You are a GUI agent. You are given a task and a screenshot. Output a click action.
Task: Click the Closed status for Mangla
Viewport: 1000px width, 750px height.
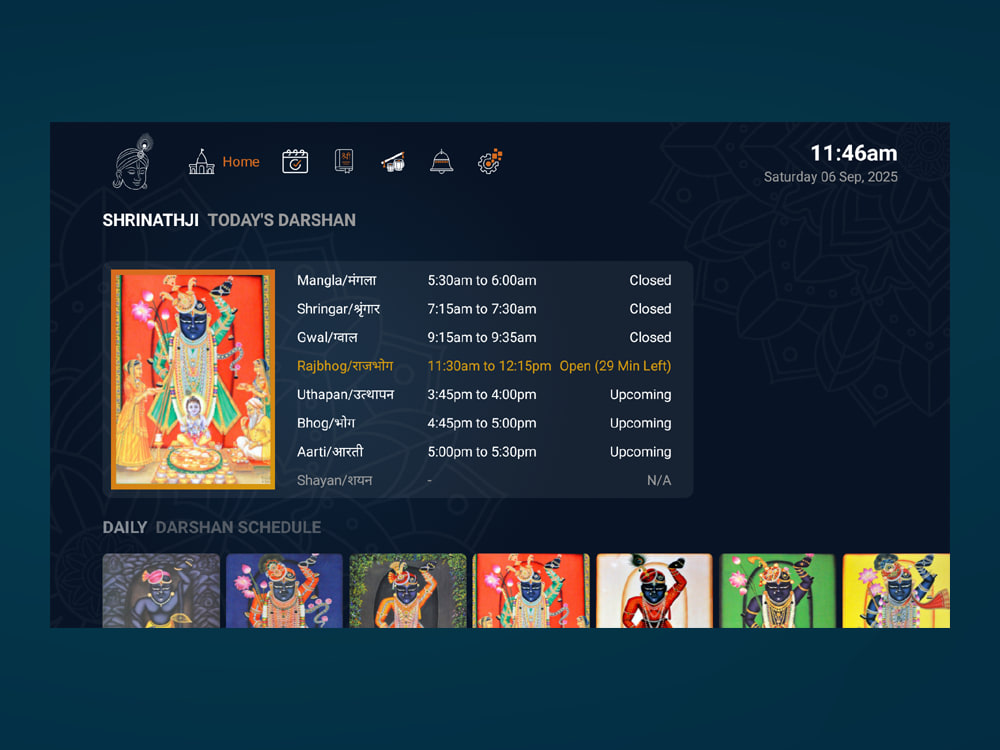pos(650,281)
